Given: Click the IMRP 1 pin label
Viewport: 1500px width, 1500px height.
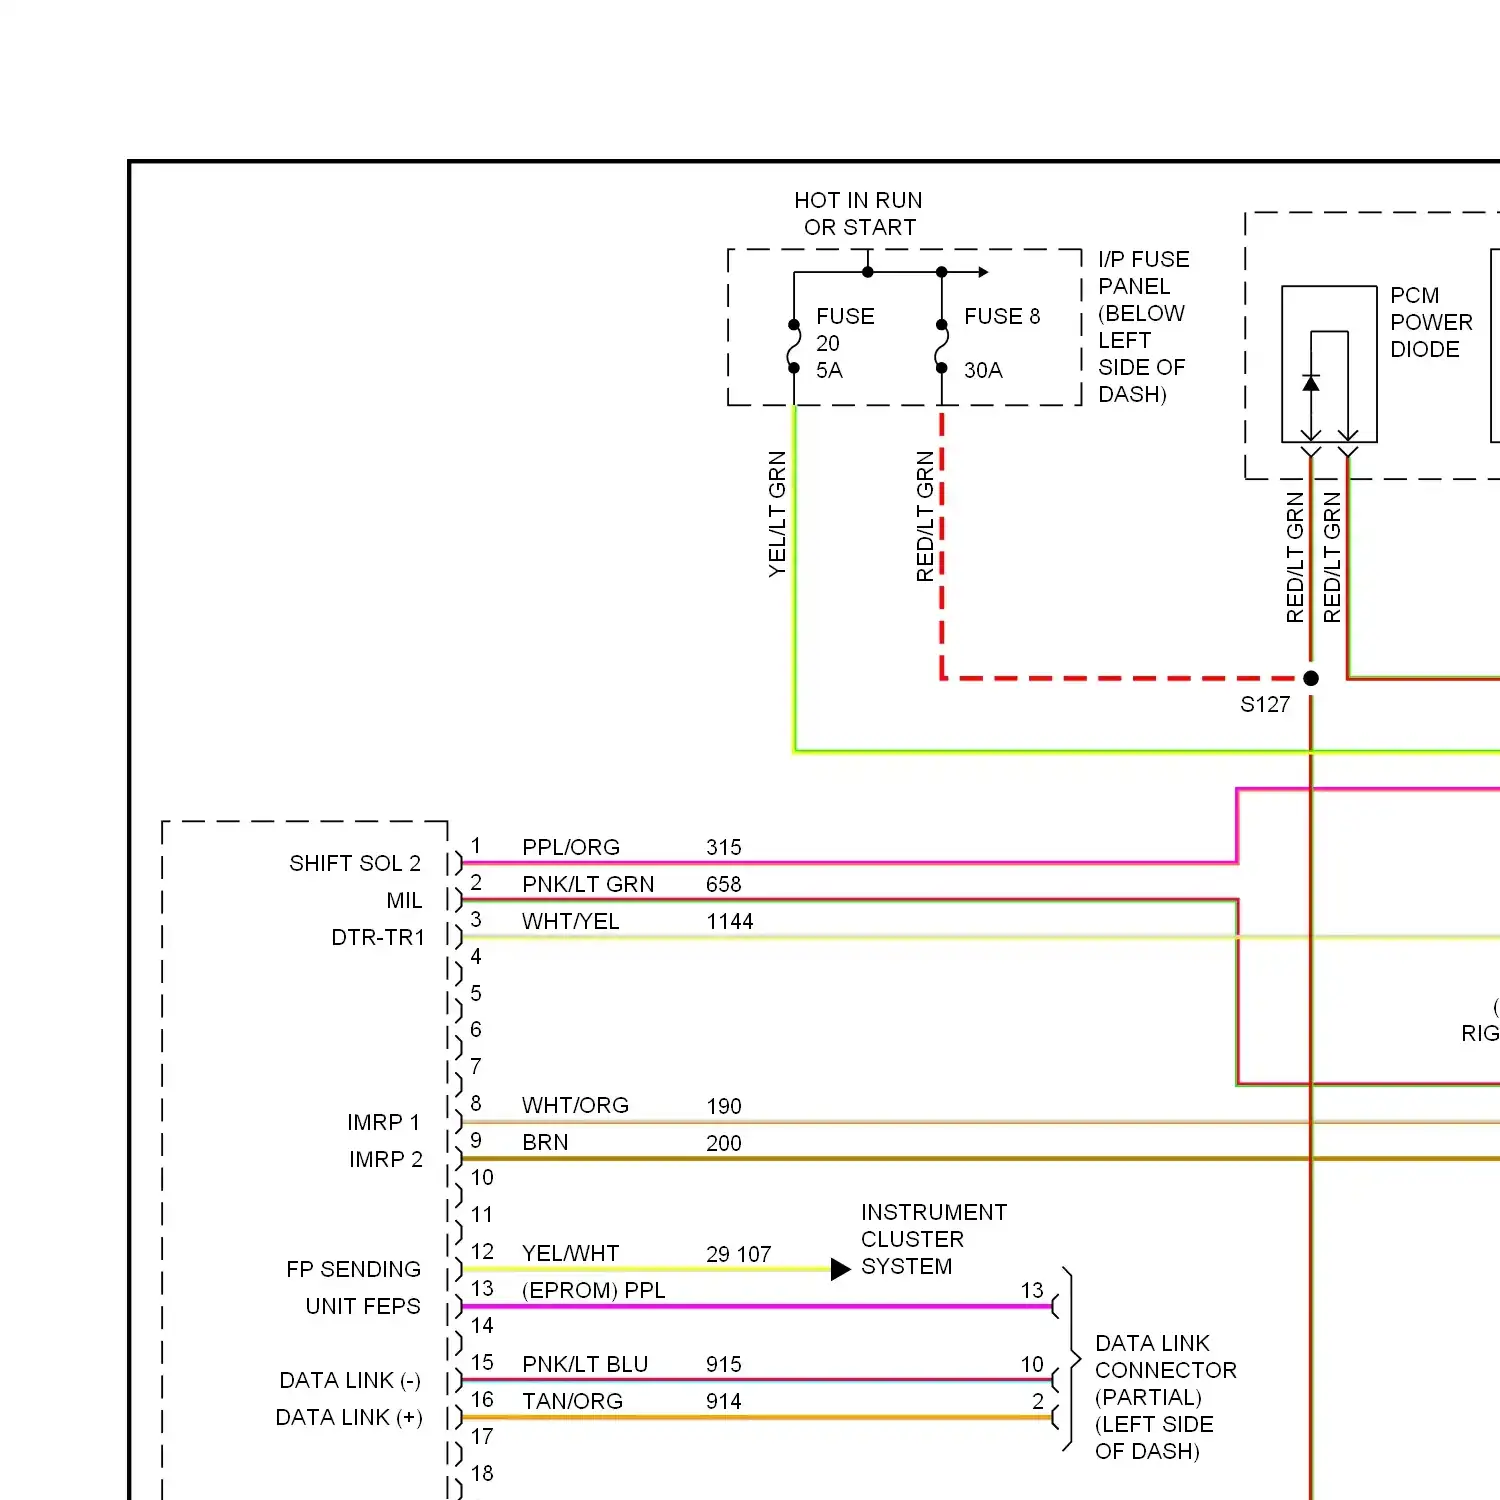Looking at the screenshot, I should (384, 1122).
